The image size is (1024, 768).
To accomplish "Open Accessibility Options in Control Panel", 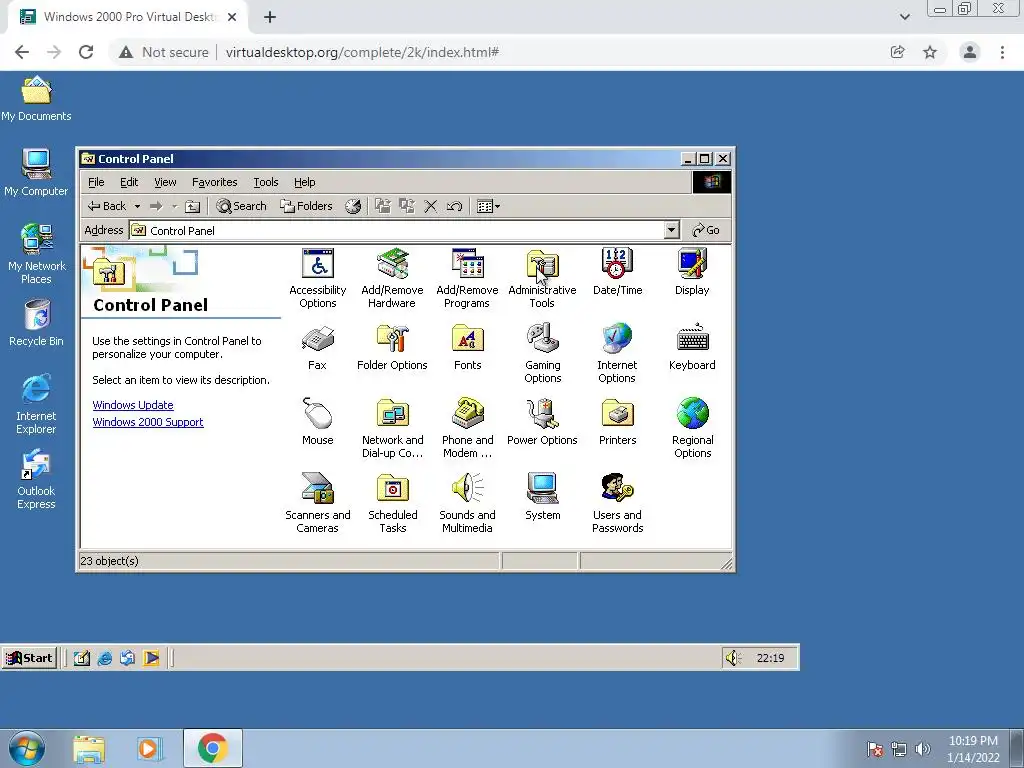I will point(318,278).
